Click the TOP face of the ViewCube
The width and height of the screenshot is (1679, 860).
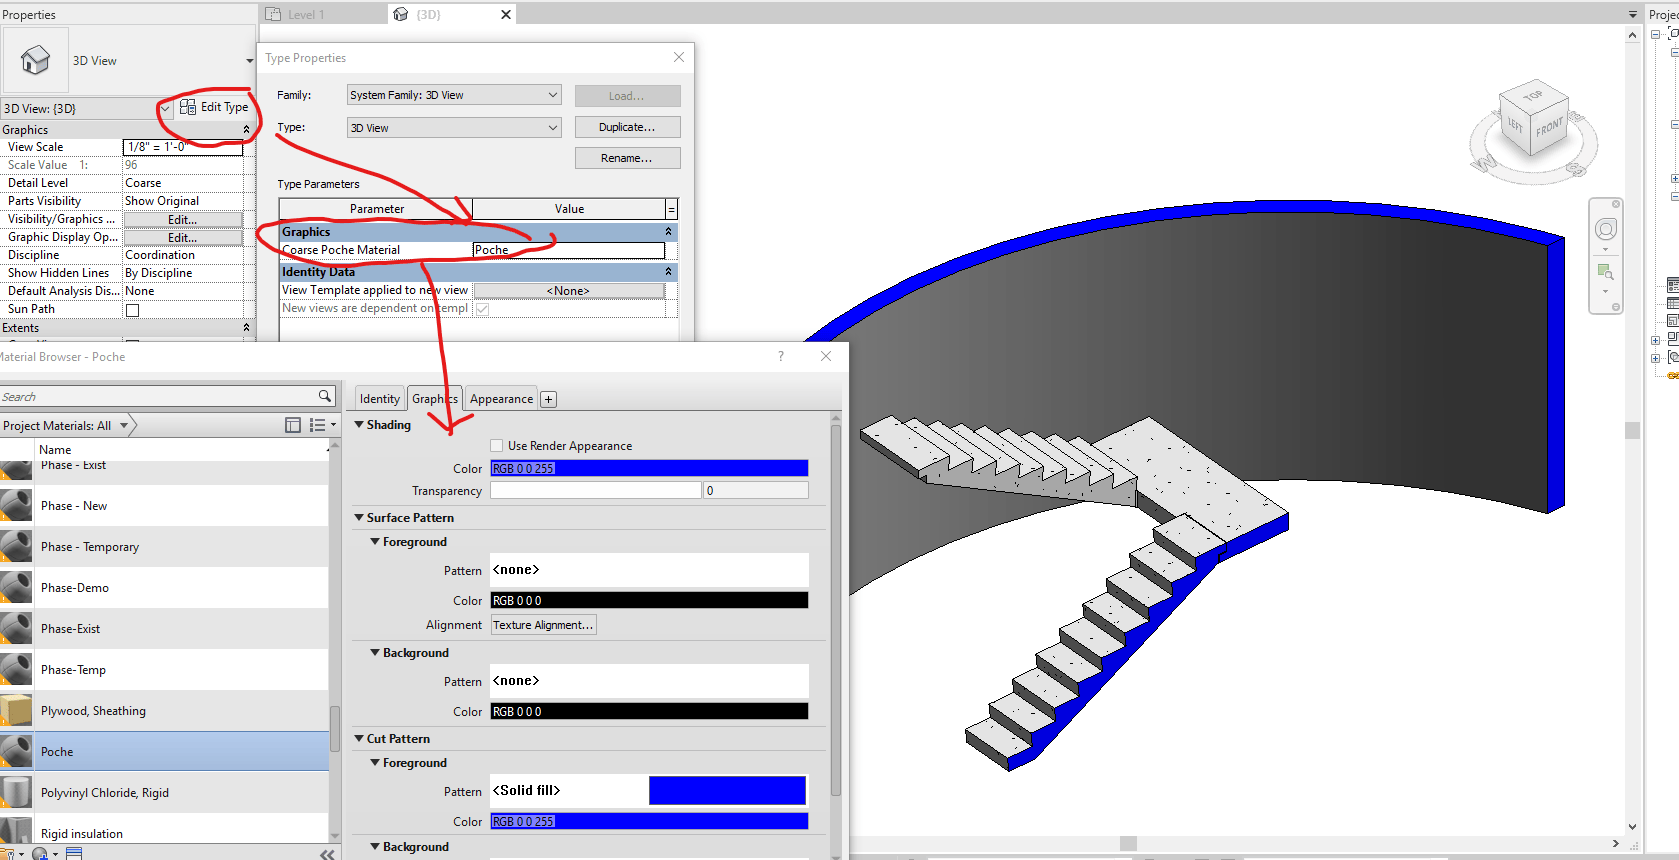[x=1533, y=96]
